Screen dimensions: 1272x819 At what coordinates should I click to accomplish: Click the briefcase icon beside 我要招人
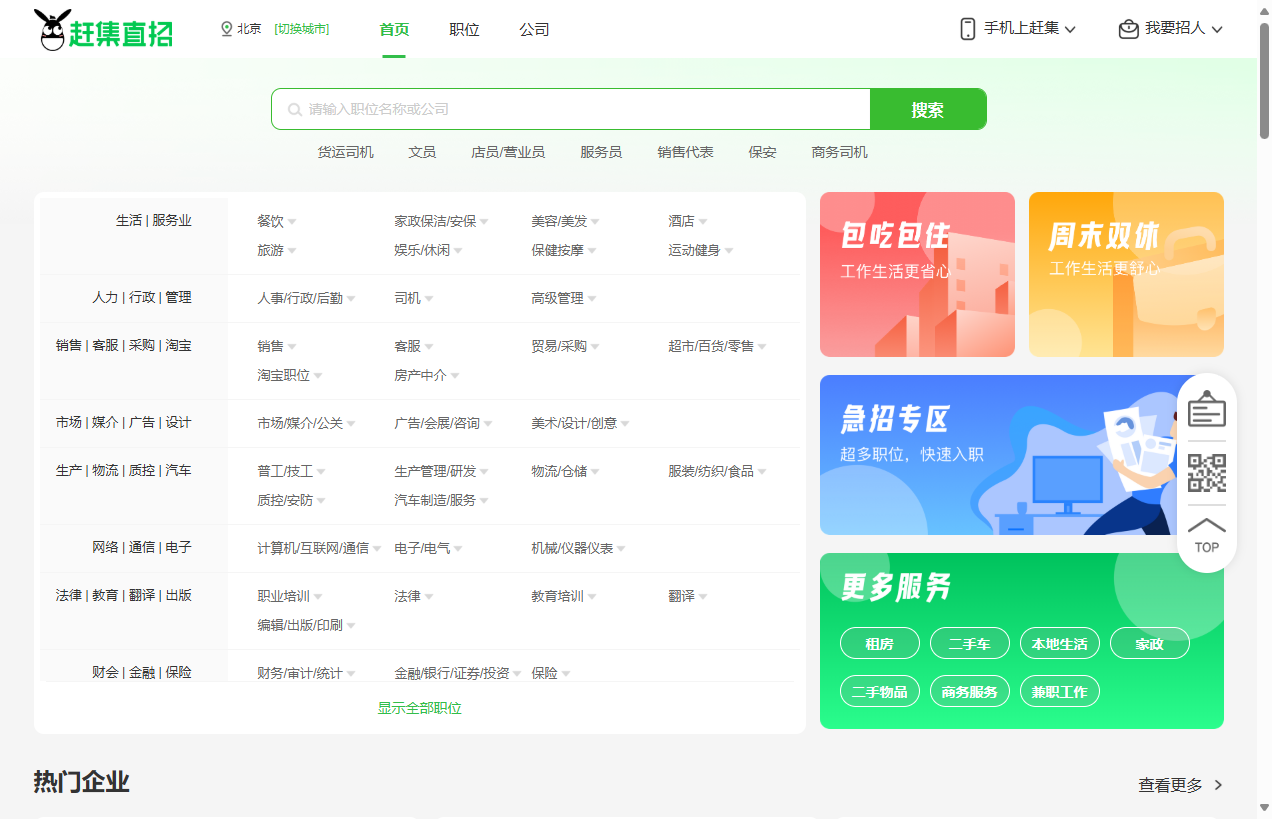[x=1128, y=29]
